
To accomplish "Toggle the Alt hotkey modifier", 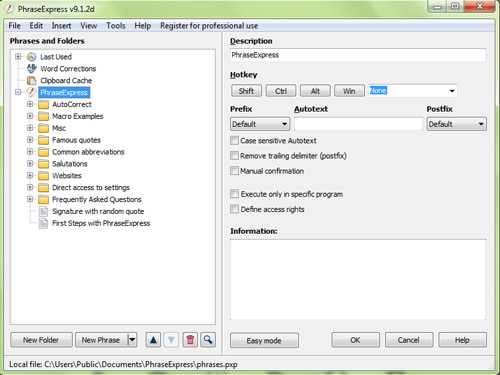I will click(x=315, y=91).
